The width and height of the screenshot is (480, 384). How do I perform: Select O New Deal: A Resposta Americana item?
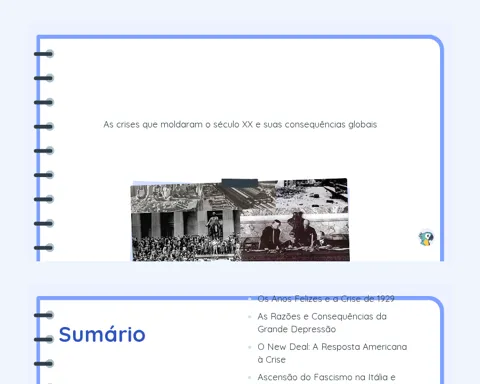pyautogui.click(x=332, y=353)
